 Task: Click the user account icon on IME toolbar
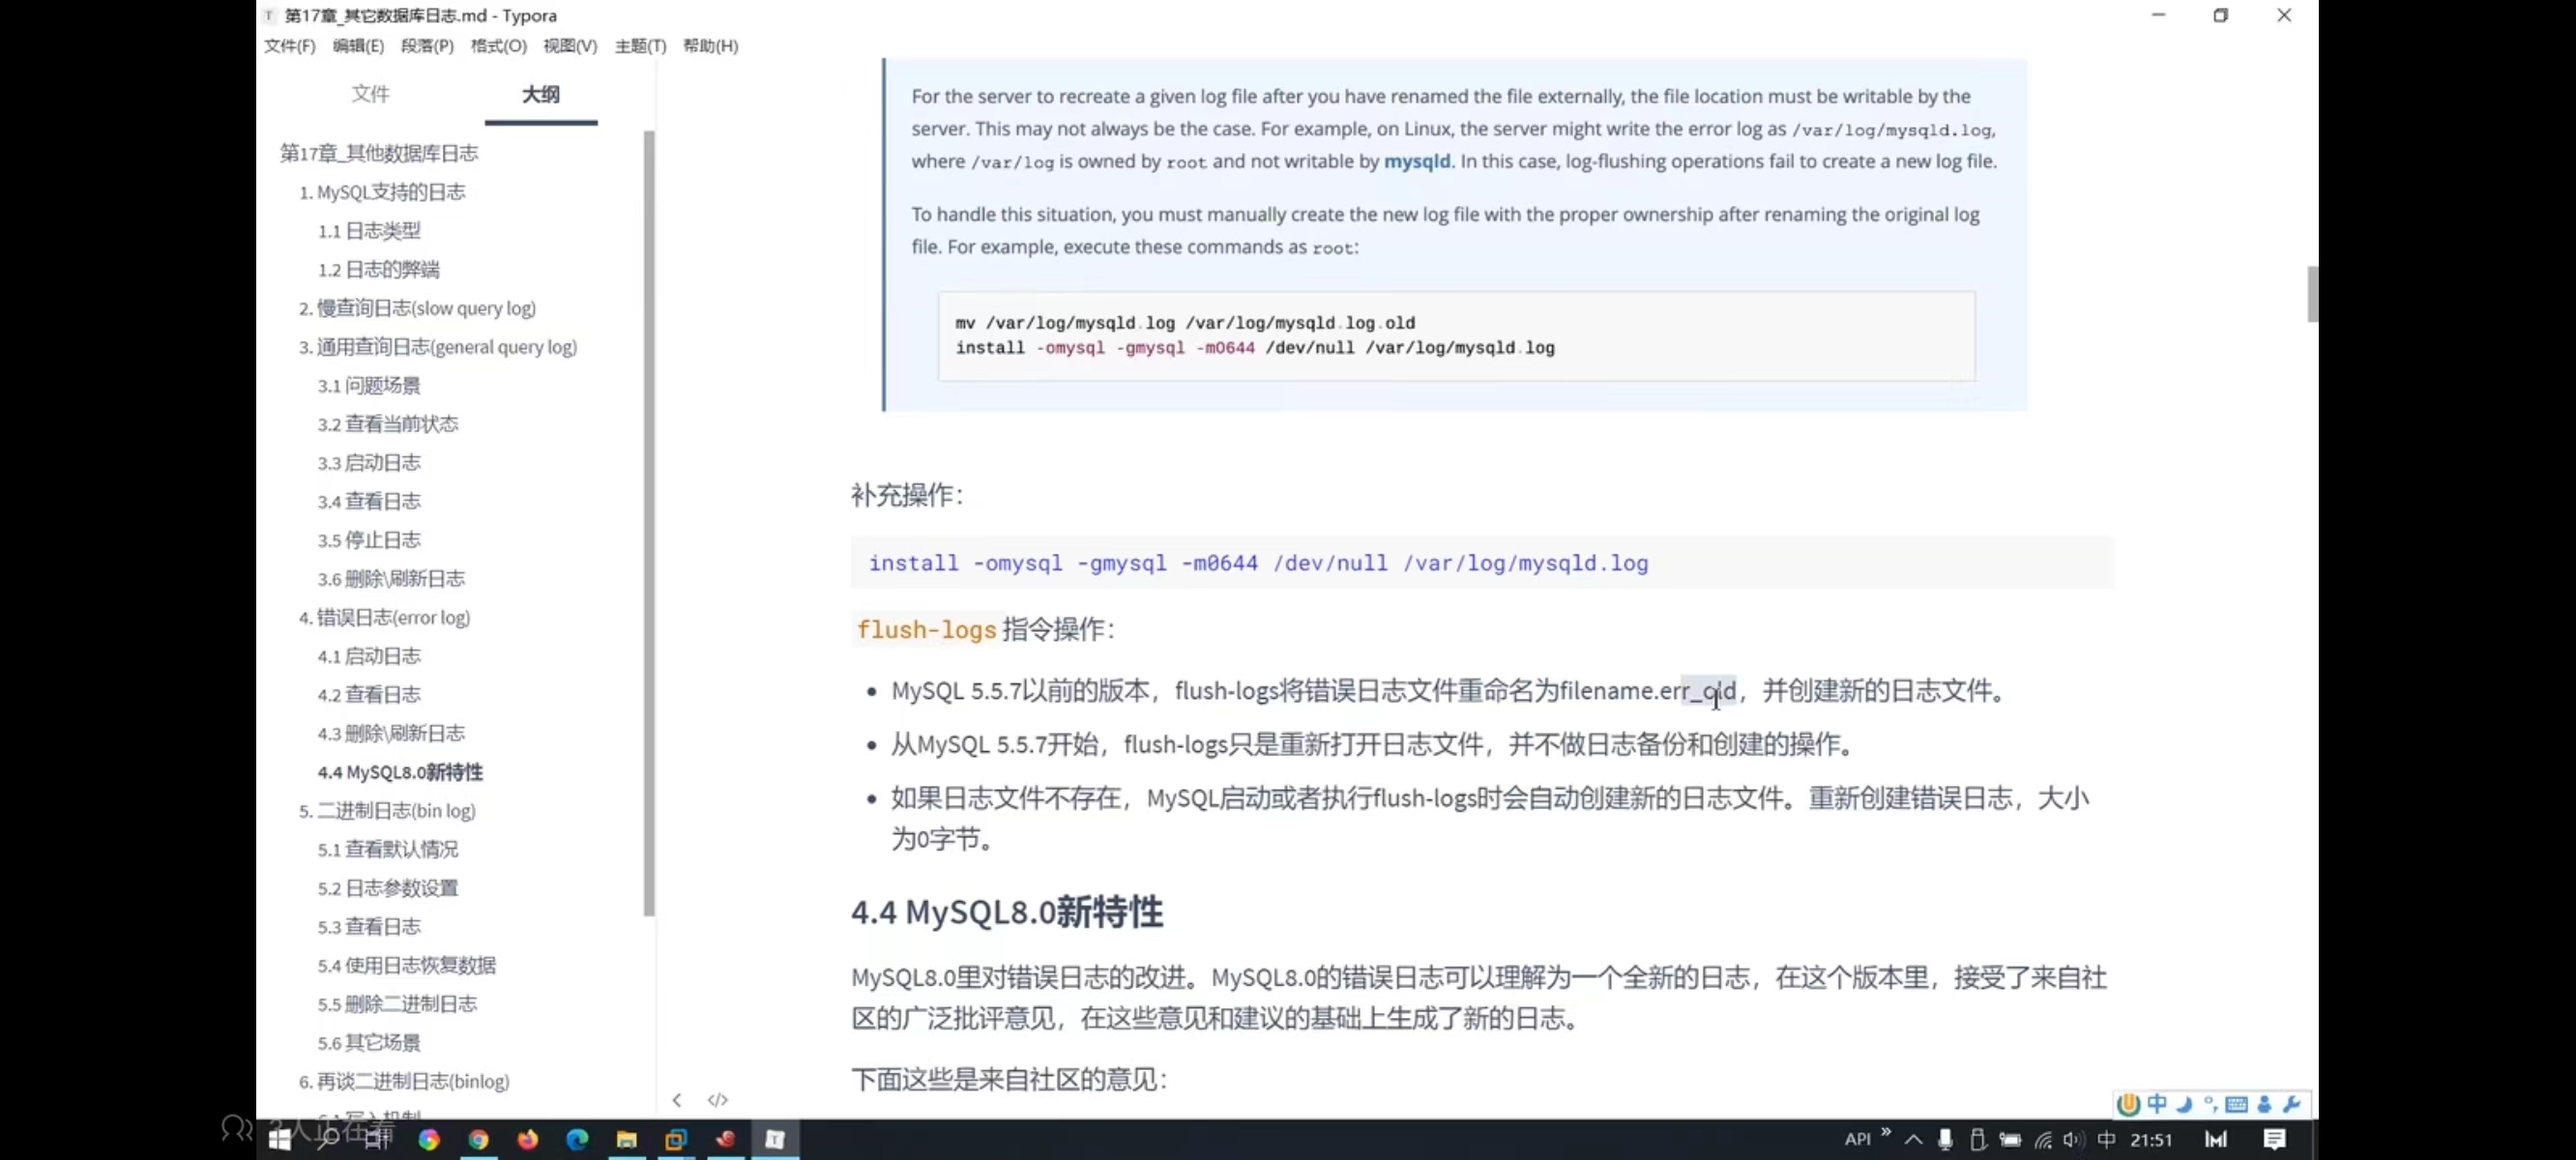click(x=2264, y=1104)
